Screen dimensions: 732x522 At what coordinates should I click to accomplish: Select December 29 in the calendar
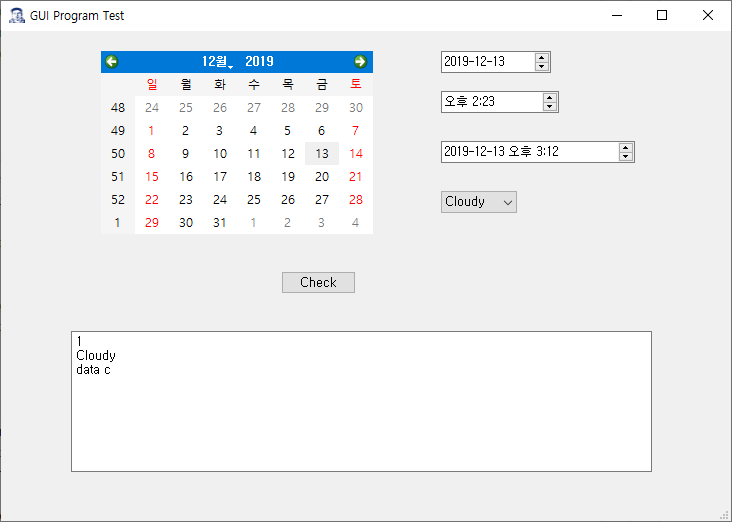click(x=151, y=223)
